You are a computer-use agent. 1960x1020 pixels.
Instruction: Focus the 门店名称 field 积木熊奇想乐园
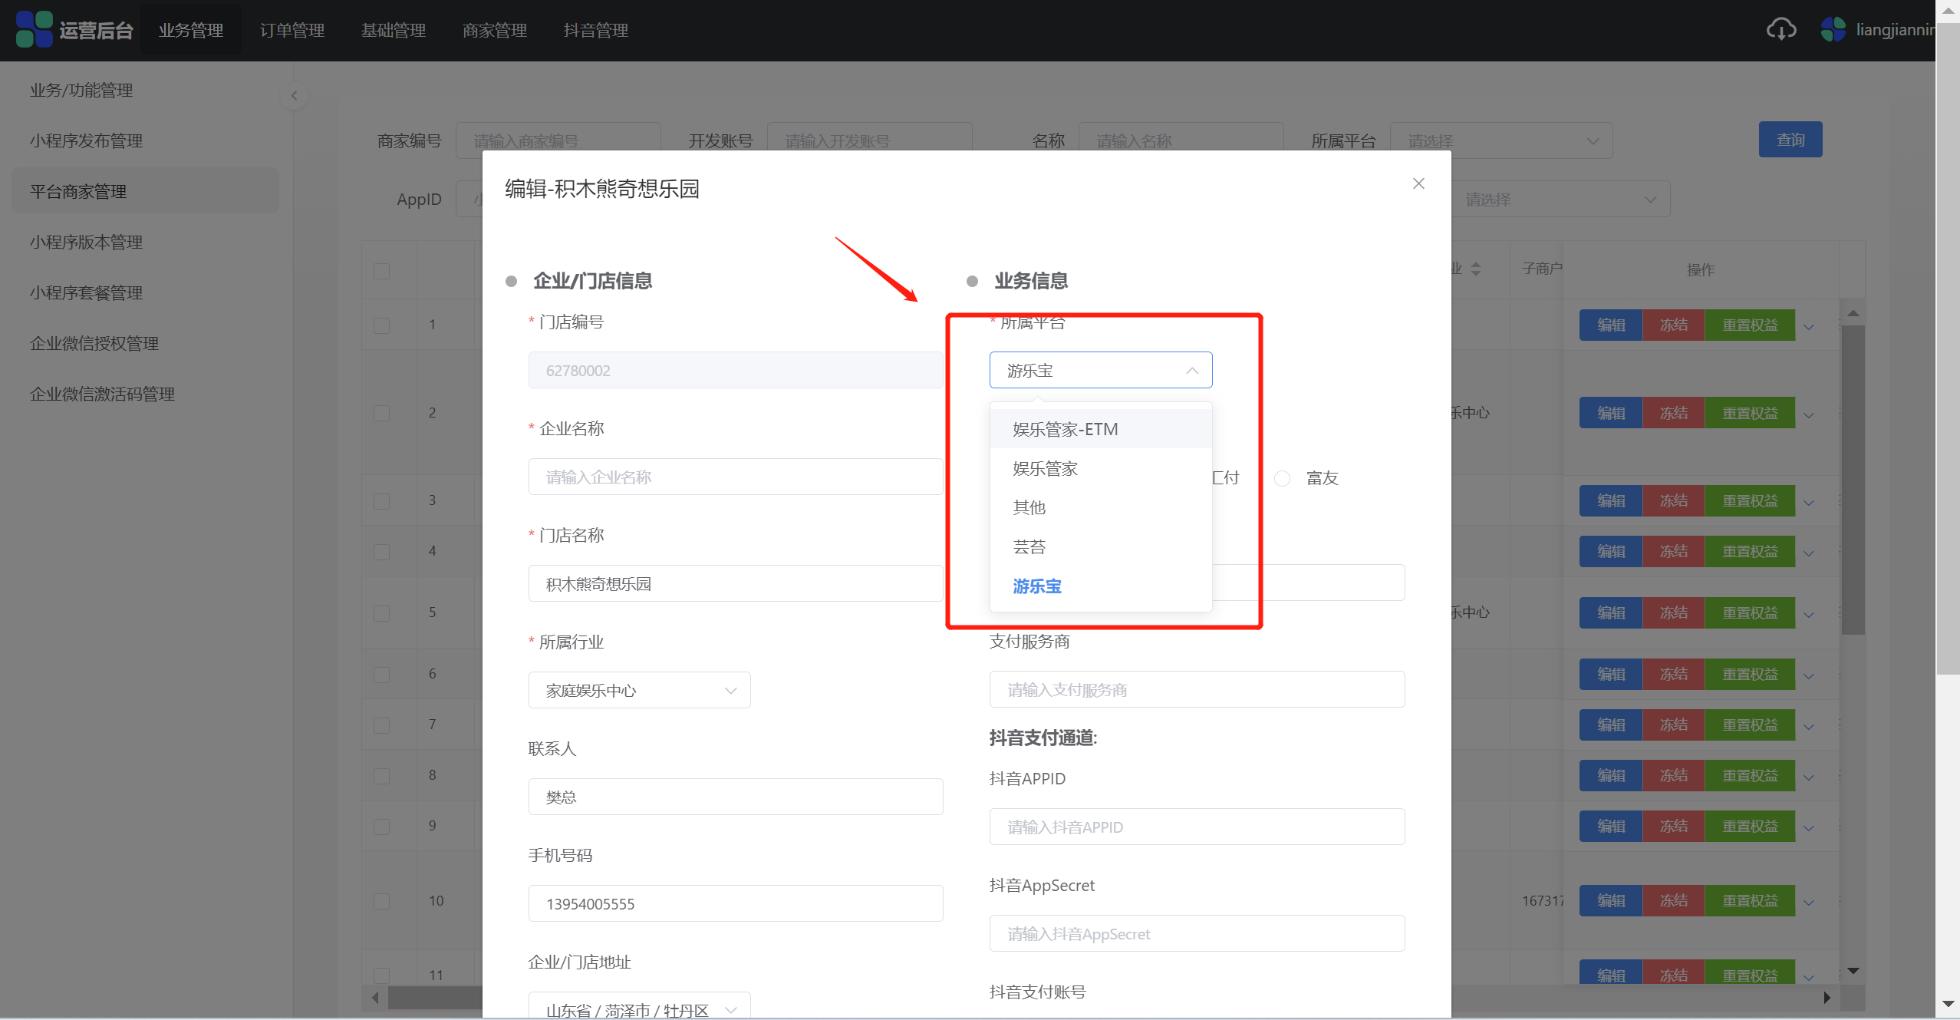(x=735, y=584)
